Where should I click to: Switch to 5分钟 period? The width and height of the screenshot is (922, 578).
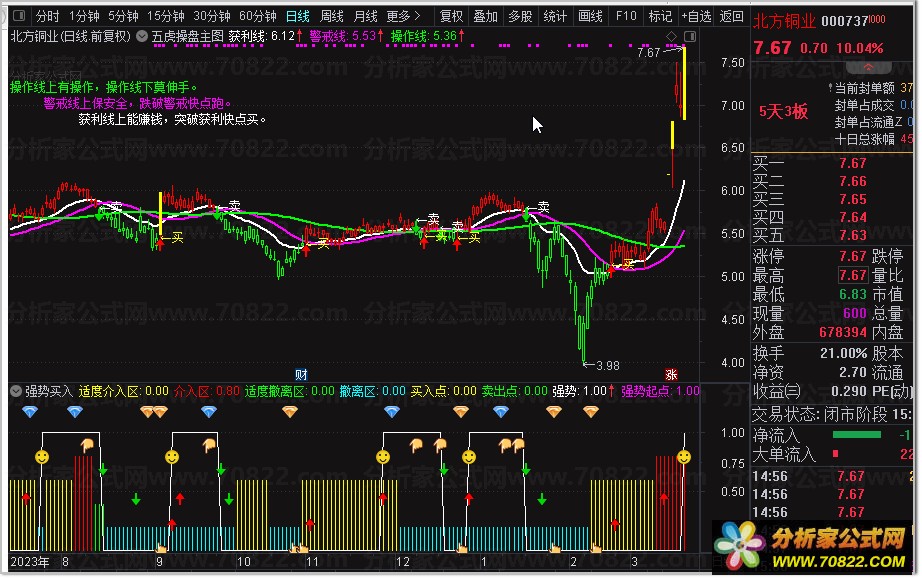[122, 16]
